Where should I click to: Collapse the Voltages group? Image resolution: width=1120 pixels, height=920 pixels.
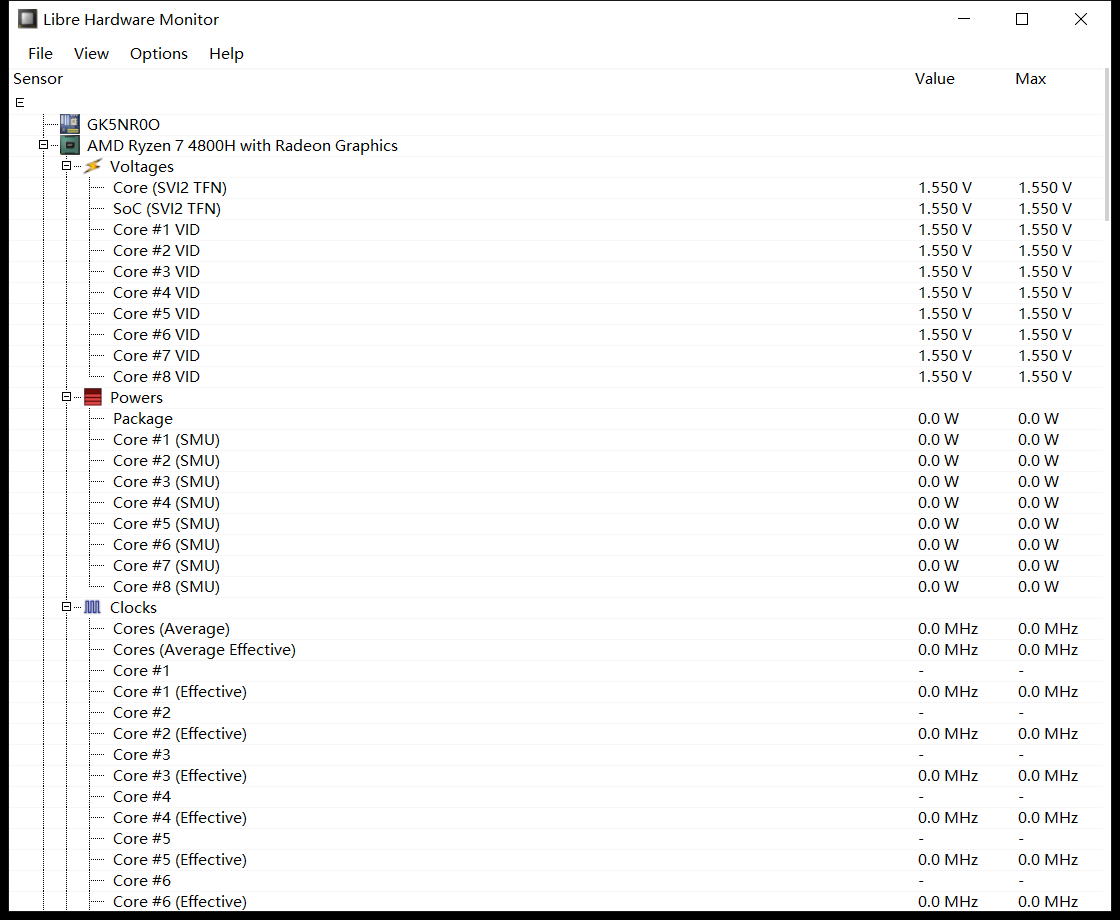click(x=66, y=166)
